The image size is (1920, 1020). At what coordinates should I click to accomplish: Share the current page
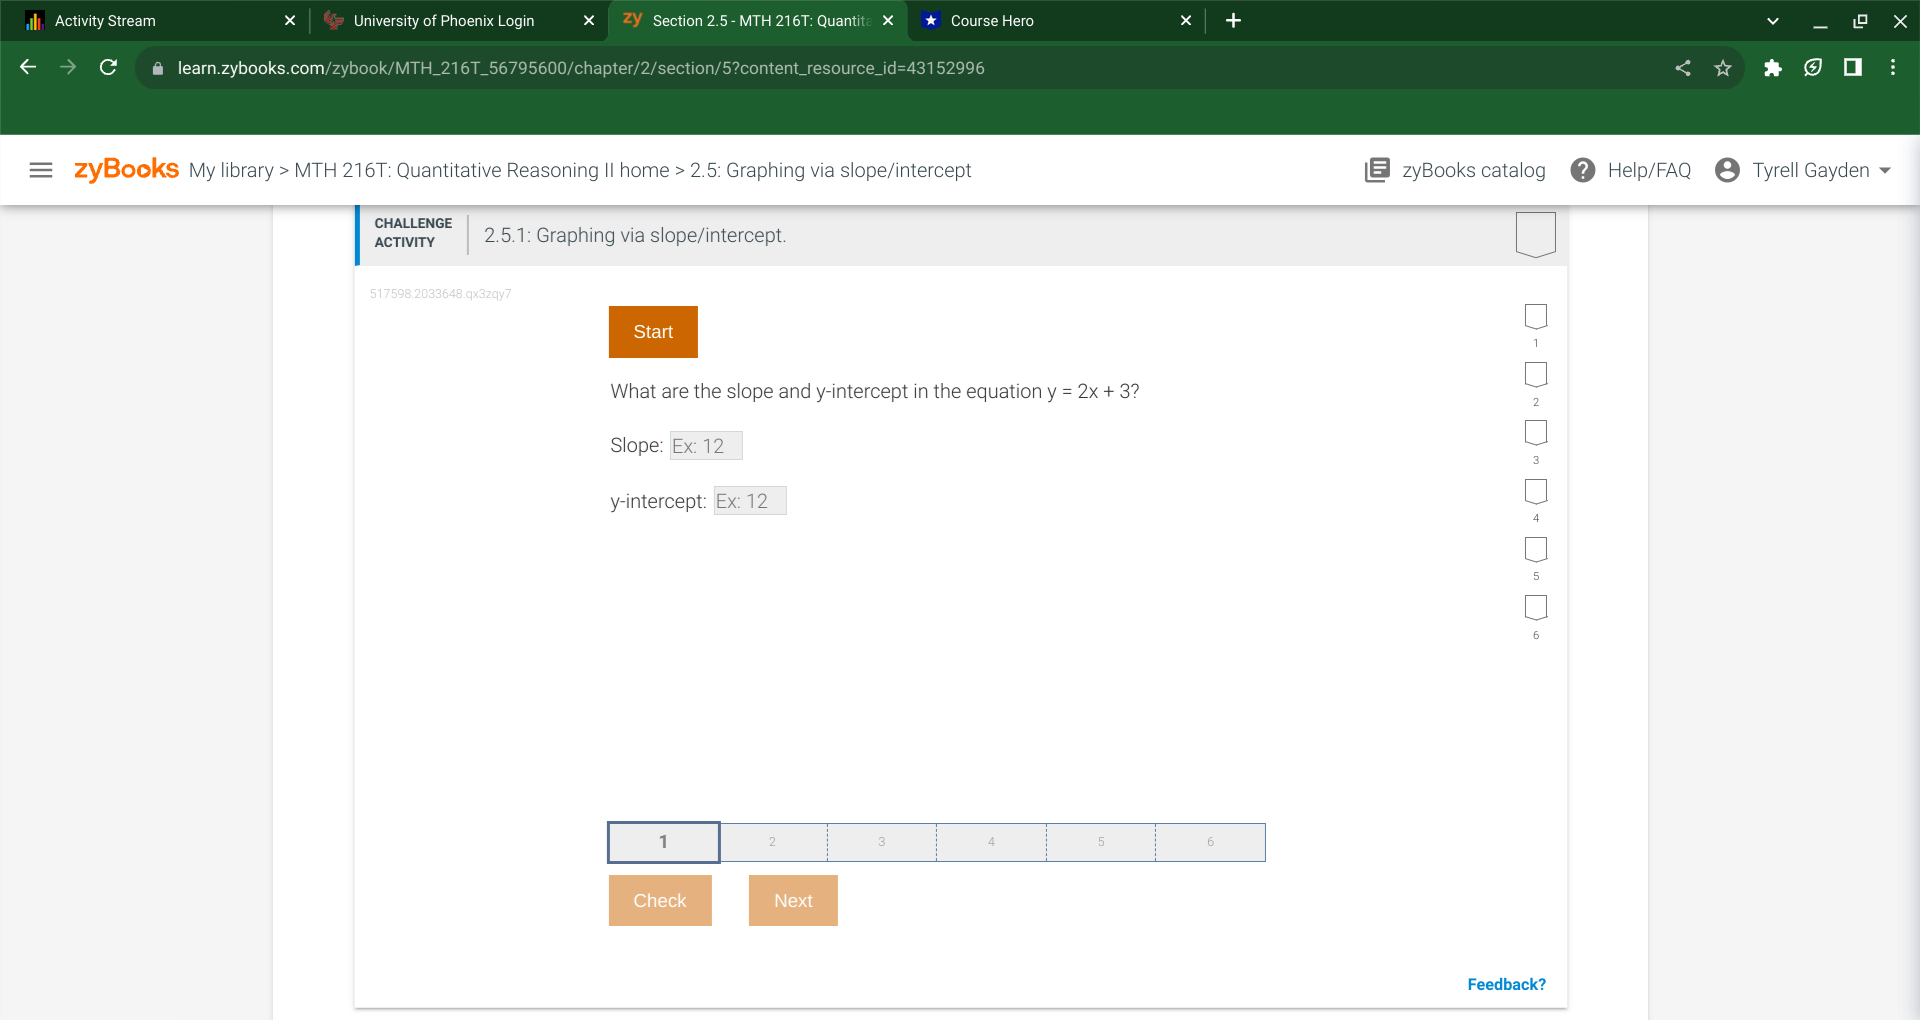(x=1683, y=67)
